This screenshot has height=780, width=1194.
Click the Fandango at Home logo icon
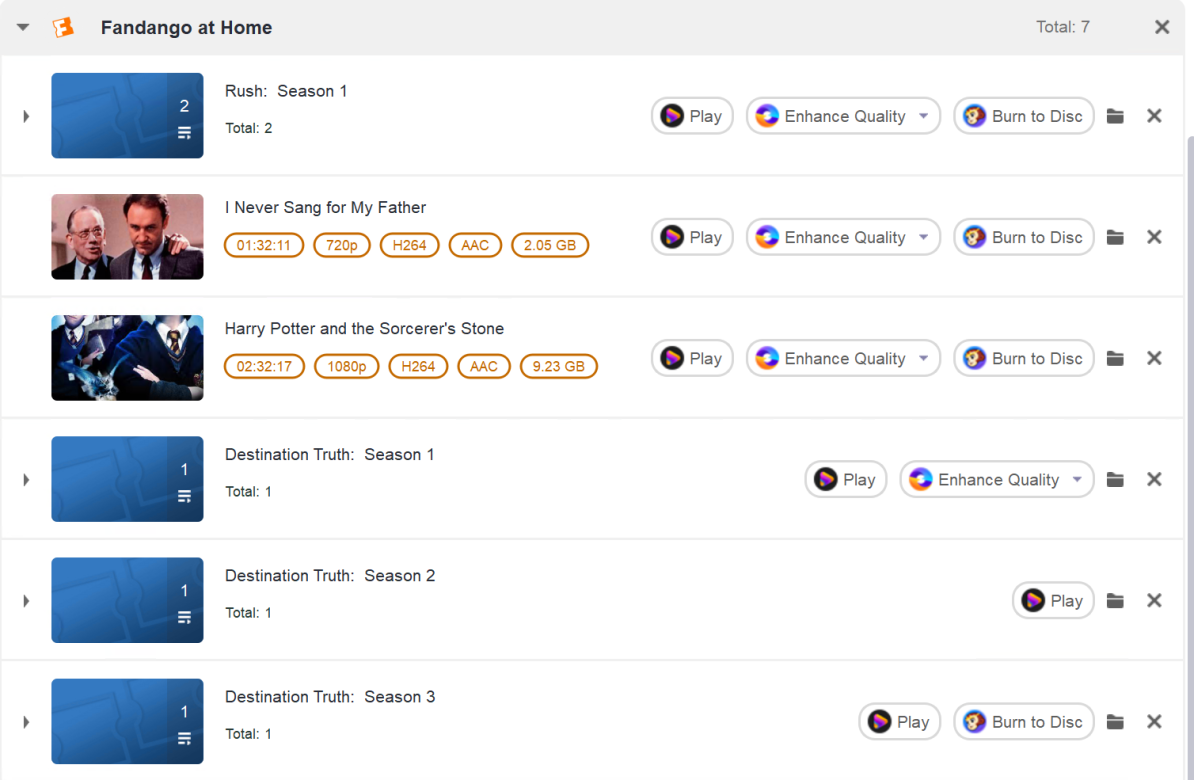click(x=63, y=27)
